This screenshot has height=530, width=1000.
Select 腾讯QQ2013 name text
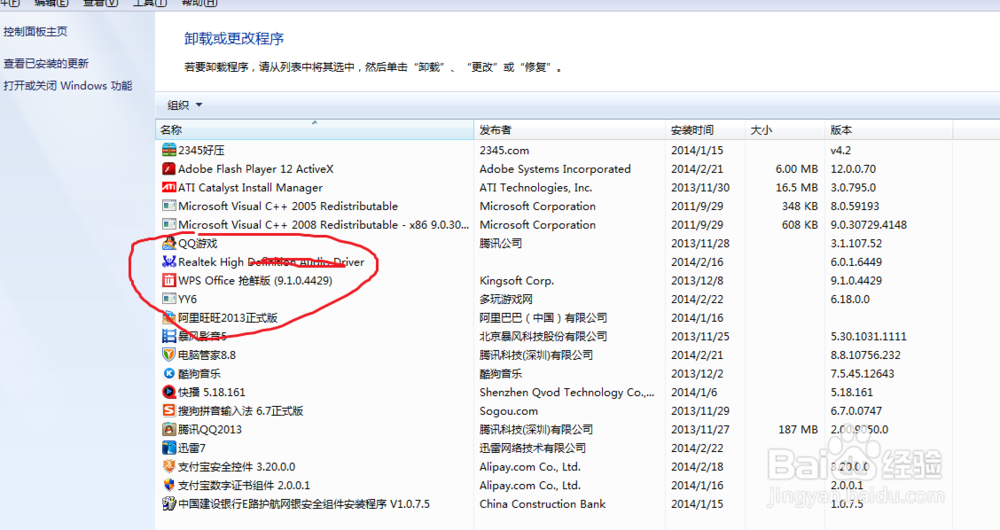pos(210,429)
